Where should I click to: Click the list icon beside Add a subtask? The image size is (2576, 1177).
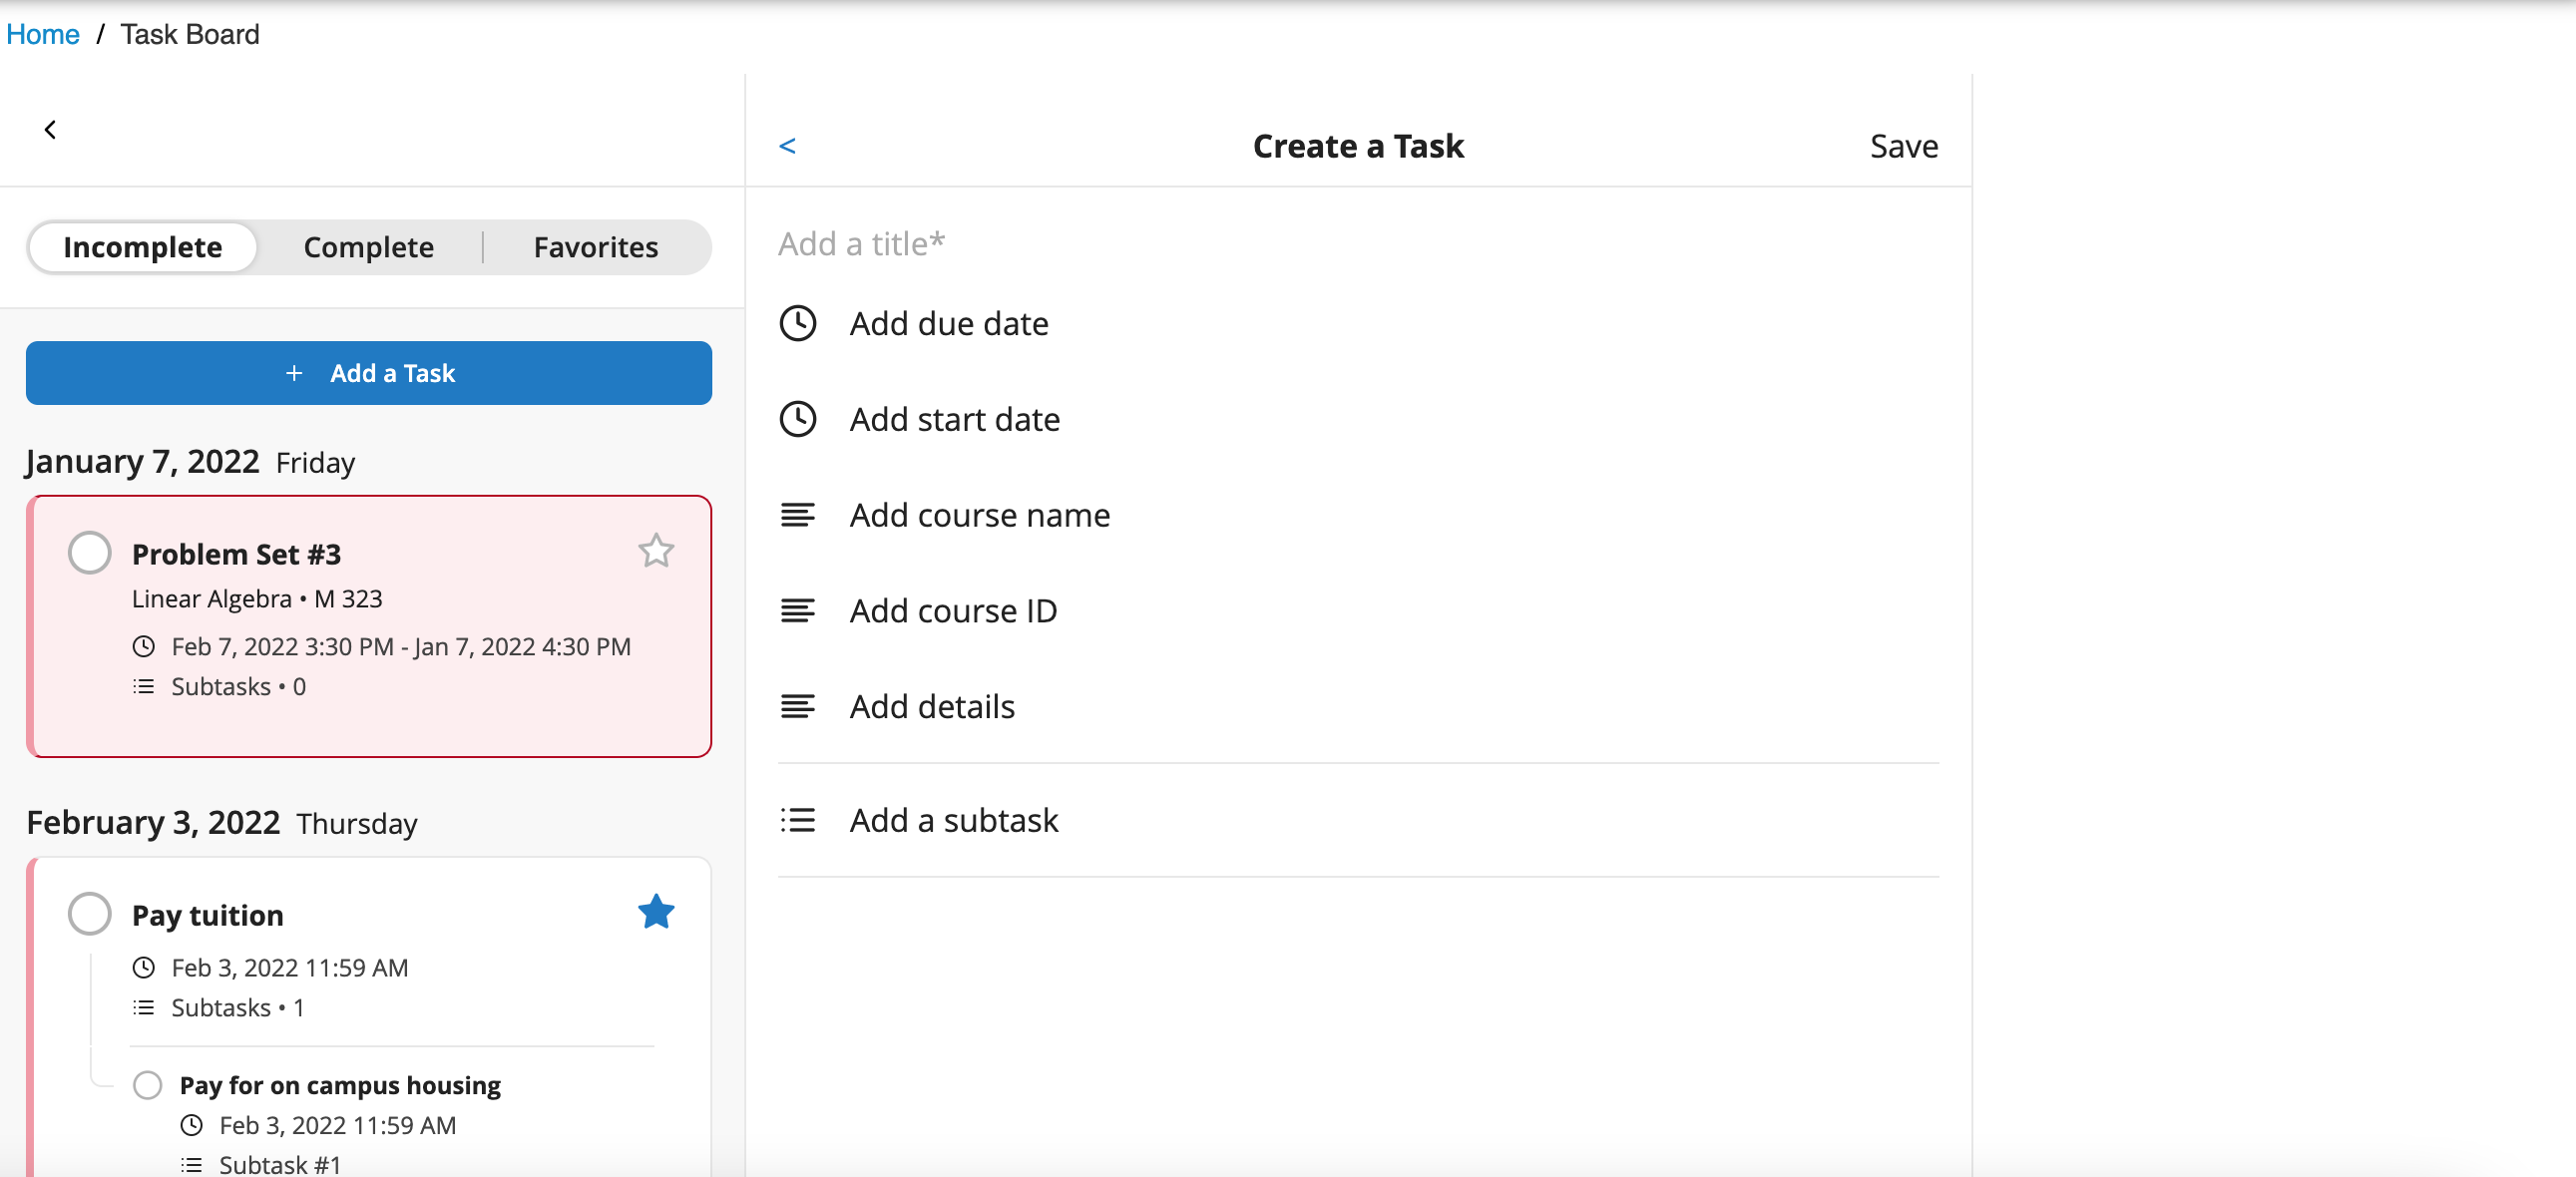coord(798,820)
